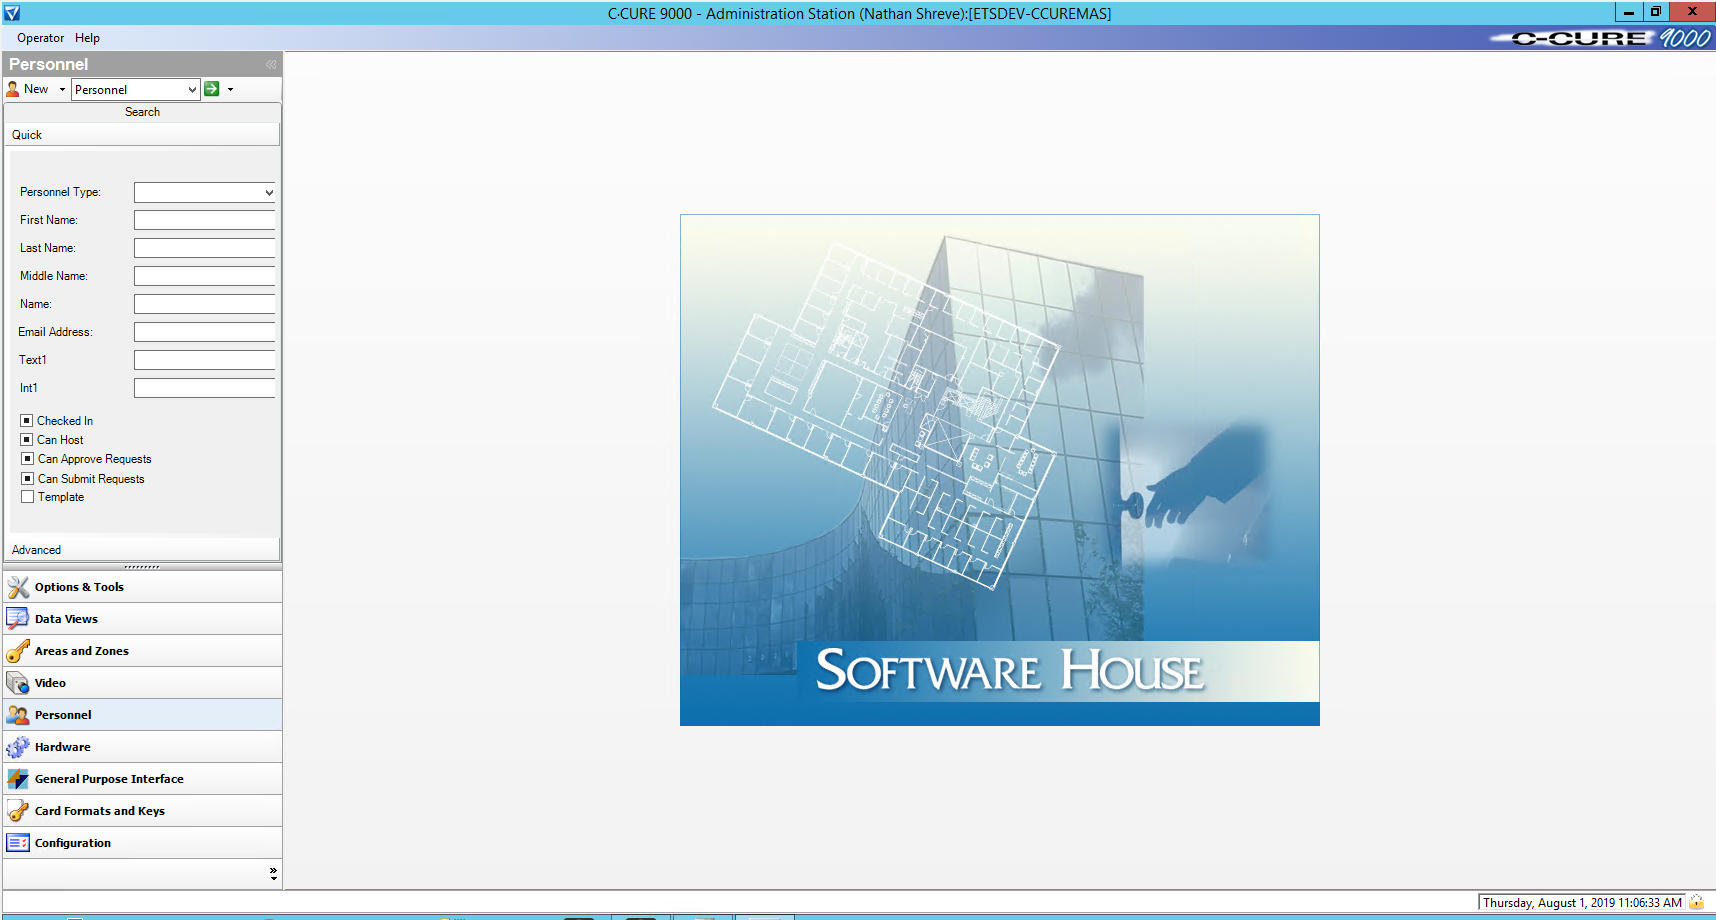
Task: Click the First Name input field
Action: pos(204,220)
